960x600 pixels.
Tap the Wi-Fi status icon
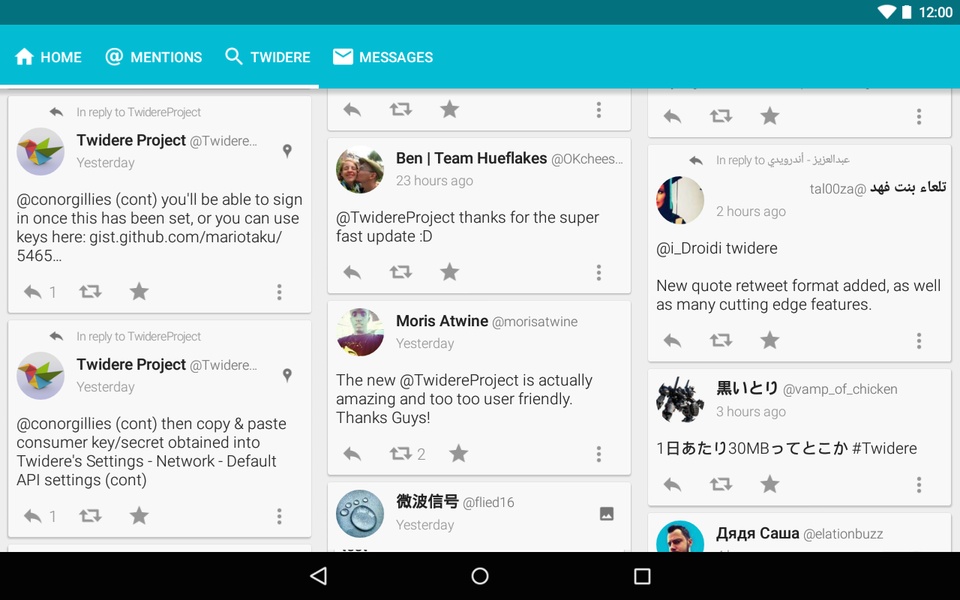click(886, 12)
